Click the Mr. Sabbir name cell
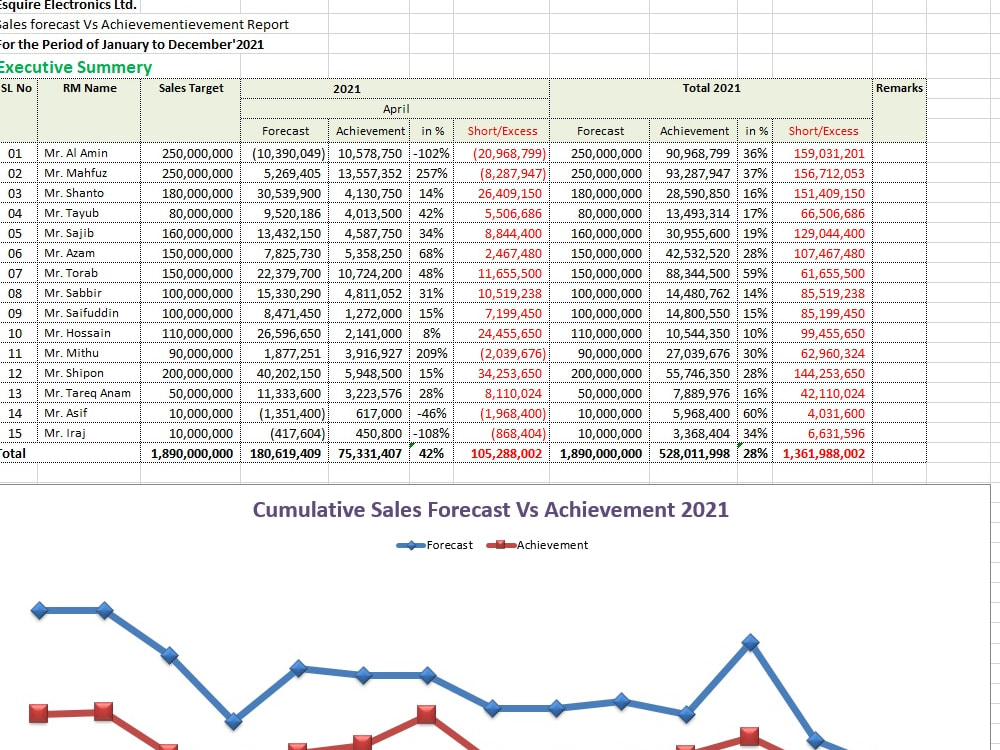This screenshot has width=1000, height=750. point(89,293)
